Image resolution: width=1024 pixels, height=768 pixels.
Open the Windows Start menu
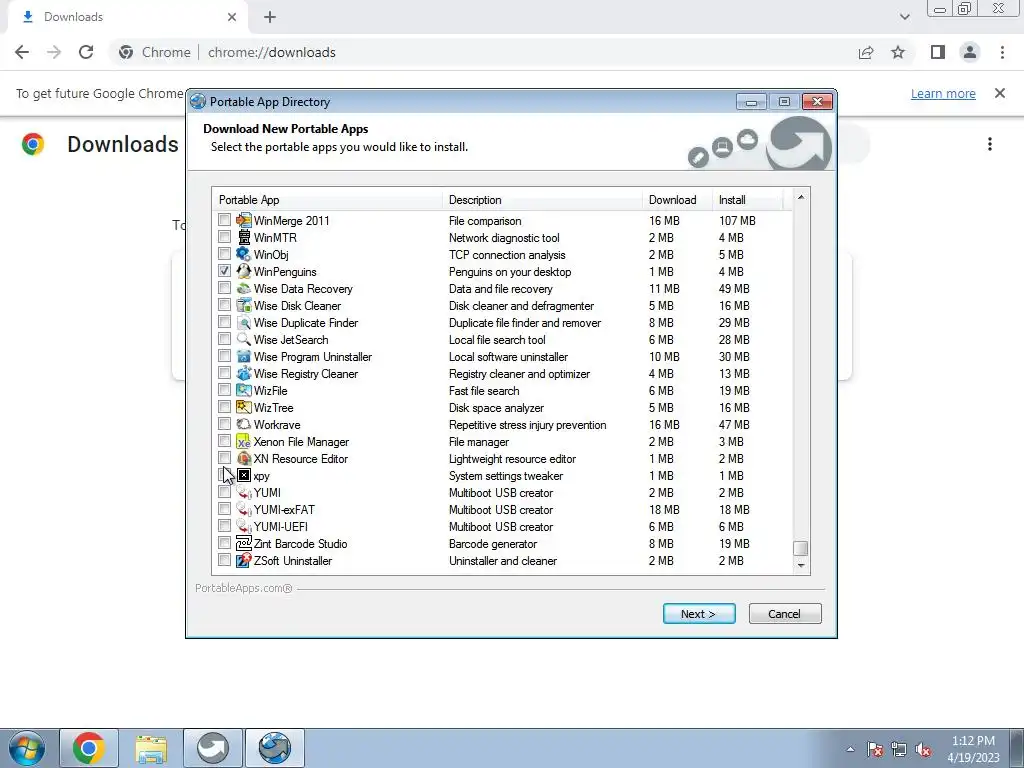pos(27,748)
